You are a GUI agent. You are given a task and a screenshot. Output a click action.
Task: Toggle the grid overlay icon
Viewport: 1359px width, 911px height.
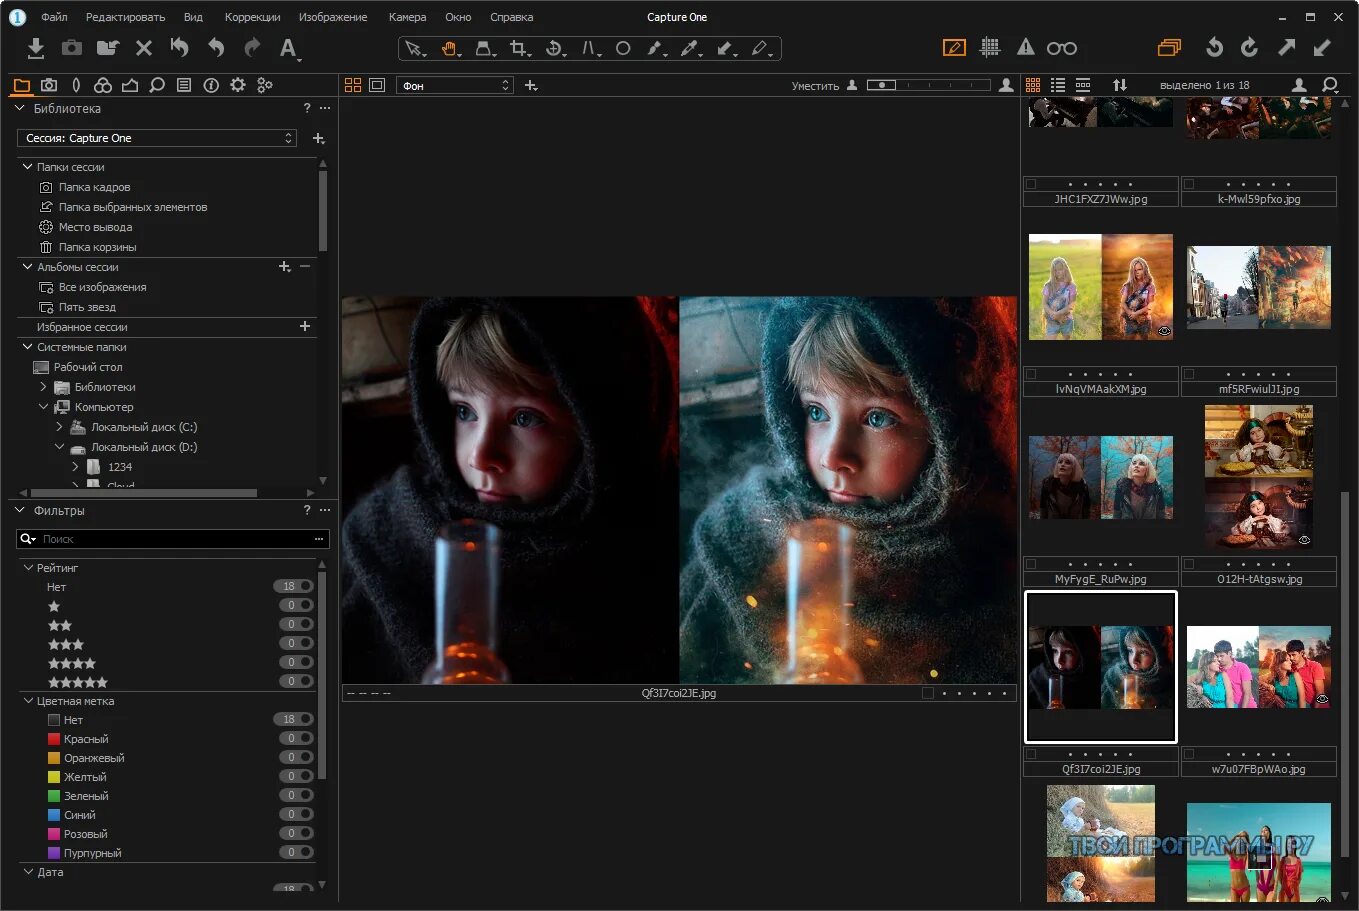990,47
